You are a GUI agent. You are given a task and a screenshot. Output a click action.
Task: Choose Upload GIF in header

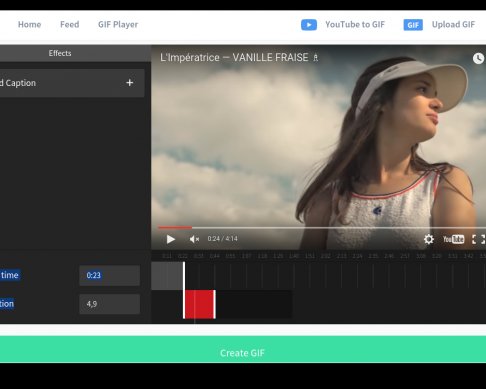pyautogui.click(x=453, y=24)
